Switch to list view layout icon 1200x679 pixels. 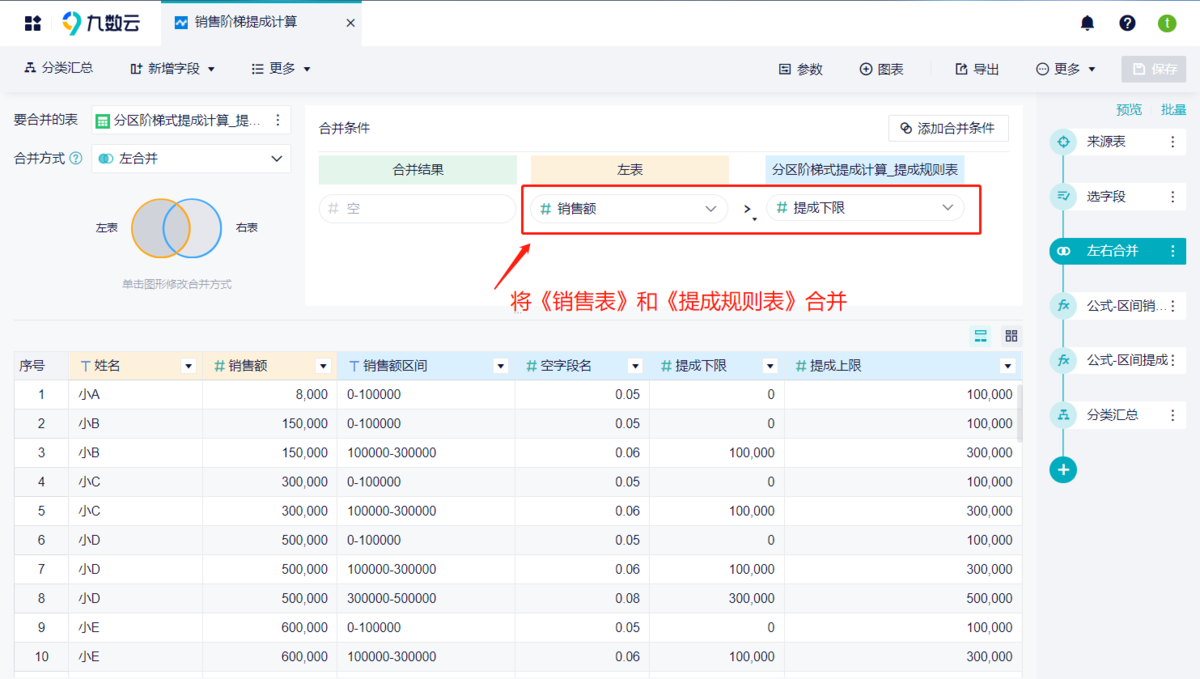pyautogui.click(x=981, y=336)
